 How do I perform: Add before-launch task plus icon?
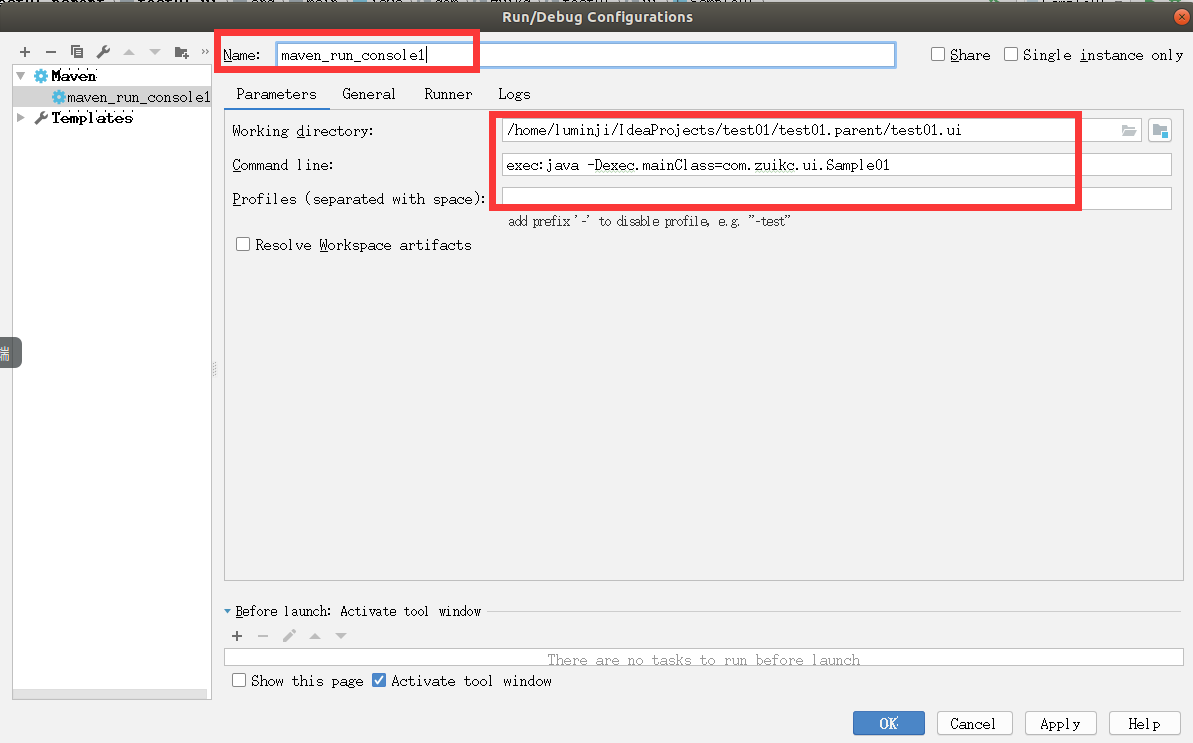(x=237, y=636)
